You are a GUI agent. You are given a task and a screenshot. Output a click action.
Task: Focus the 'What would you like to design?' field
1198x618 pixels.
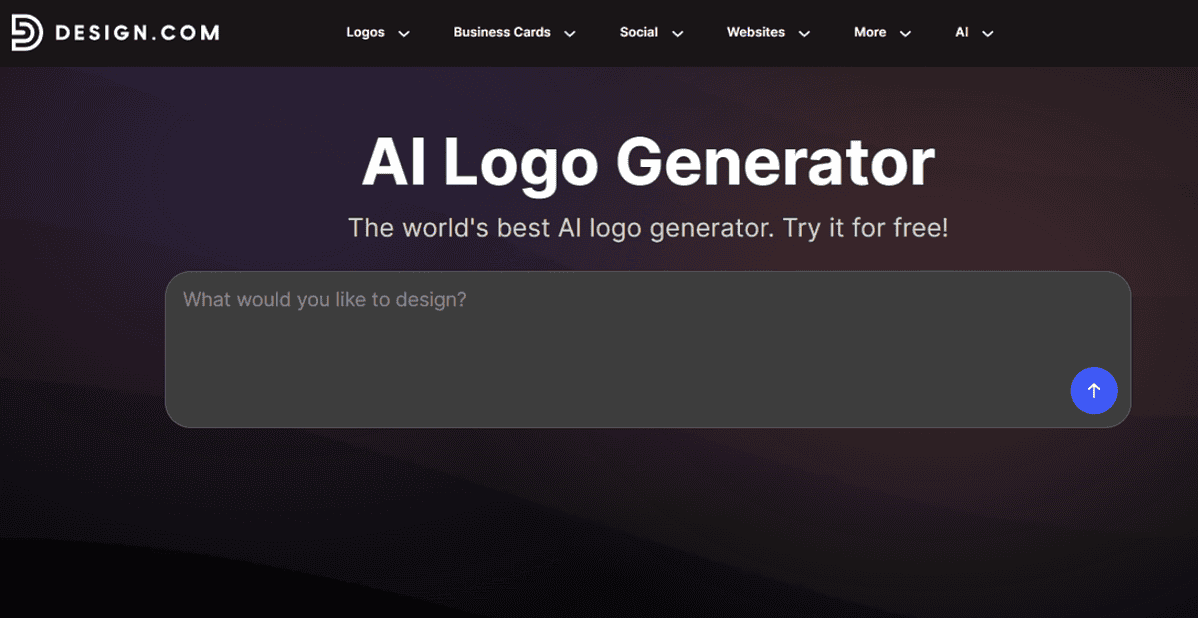[x=648, y=349]
